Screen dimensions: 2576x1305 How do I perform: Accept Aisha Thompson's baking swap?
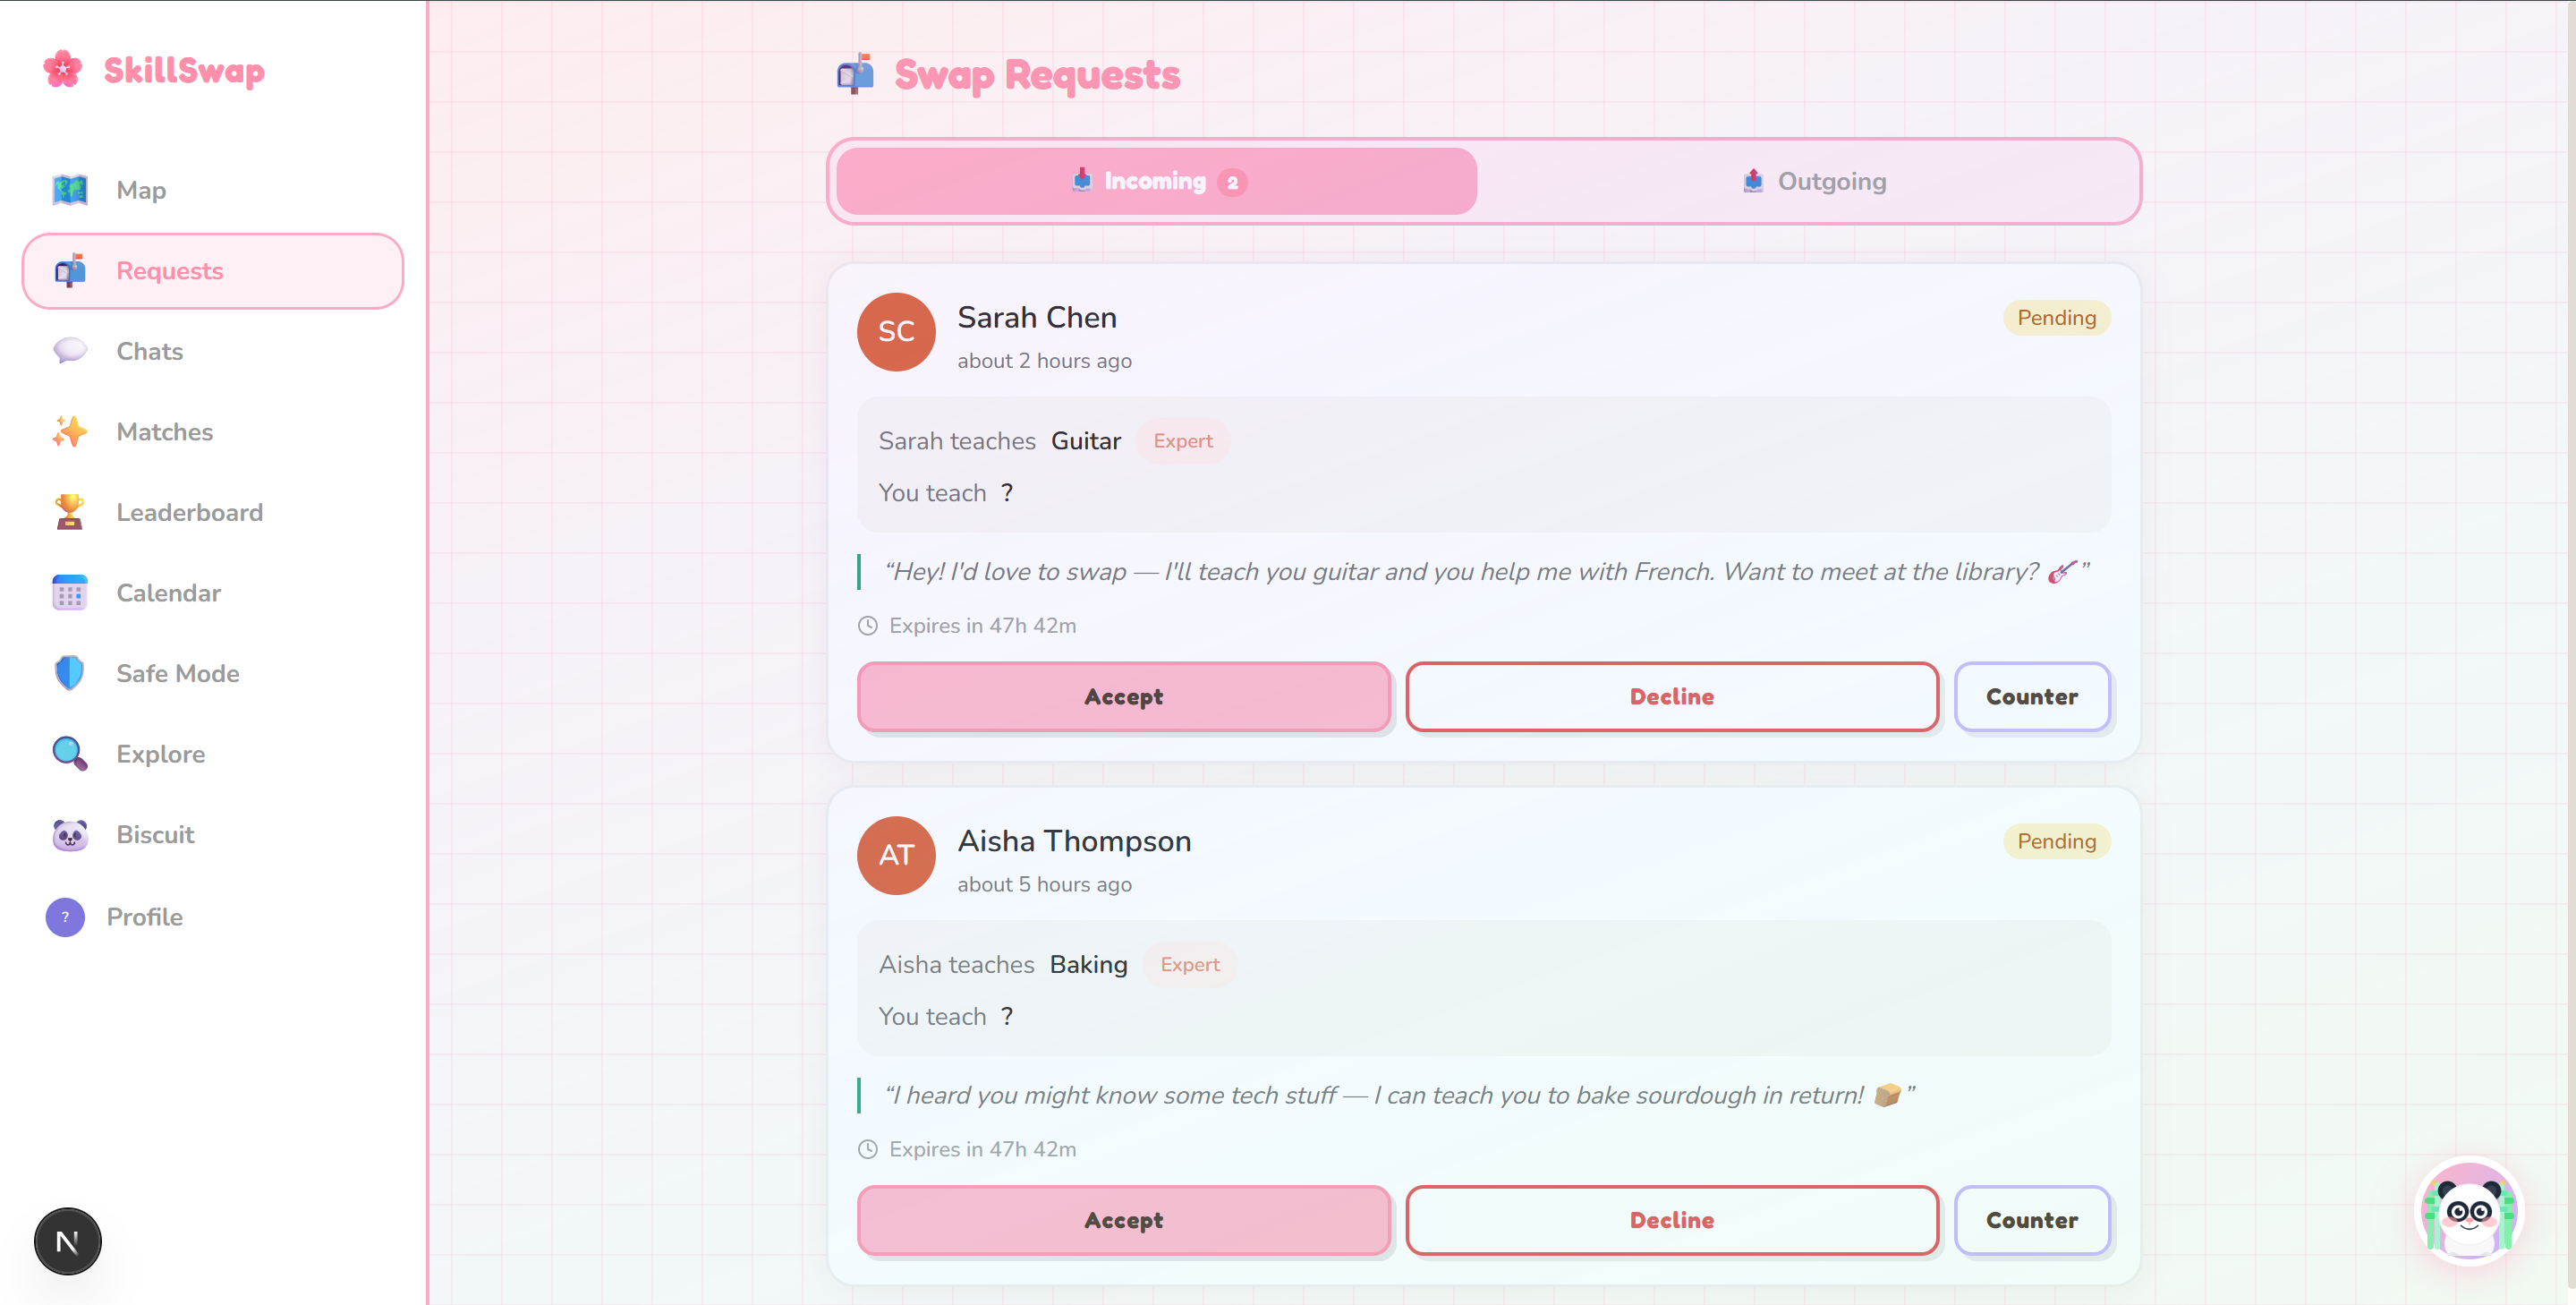[x=1123, y=1220]
